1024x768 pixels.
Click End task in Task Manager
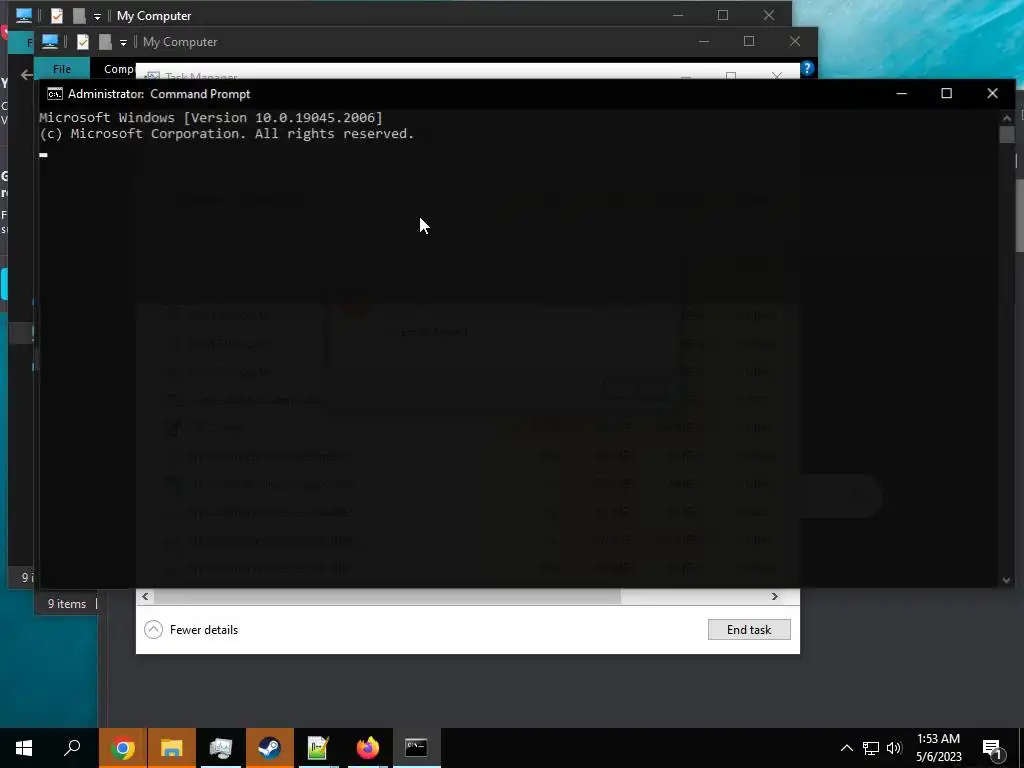click(749, 630)
